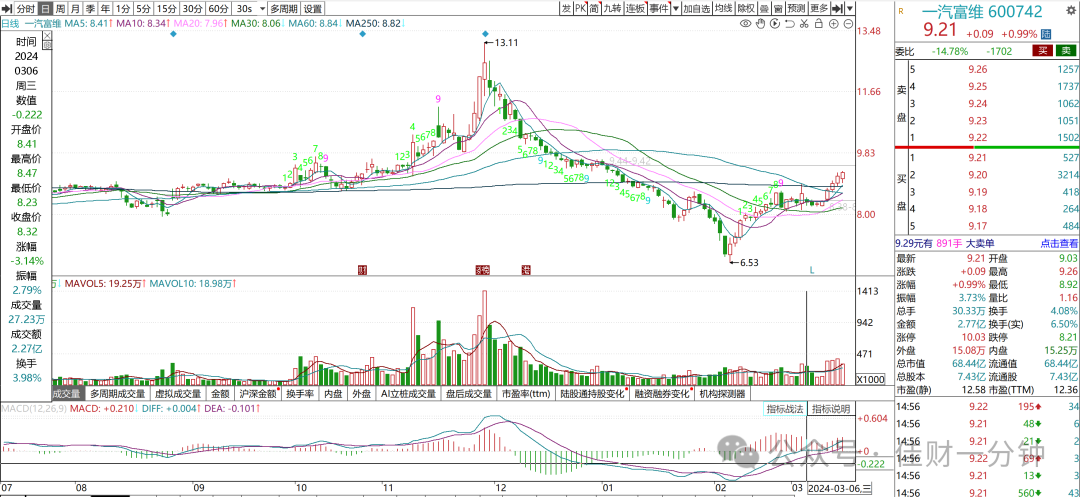Select the 1分 one-minute period
Screen dimensions: 1080x497
123,9
